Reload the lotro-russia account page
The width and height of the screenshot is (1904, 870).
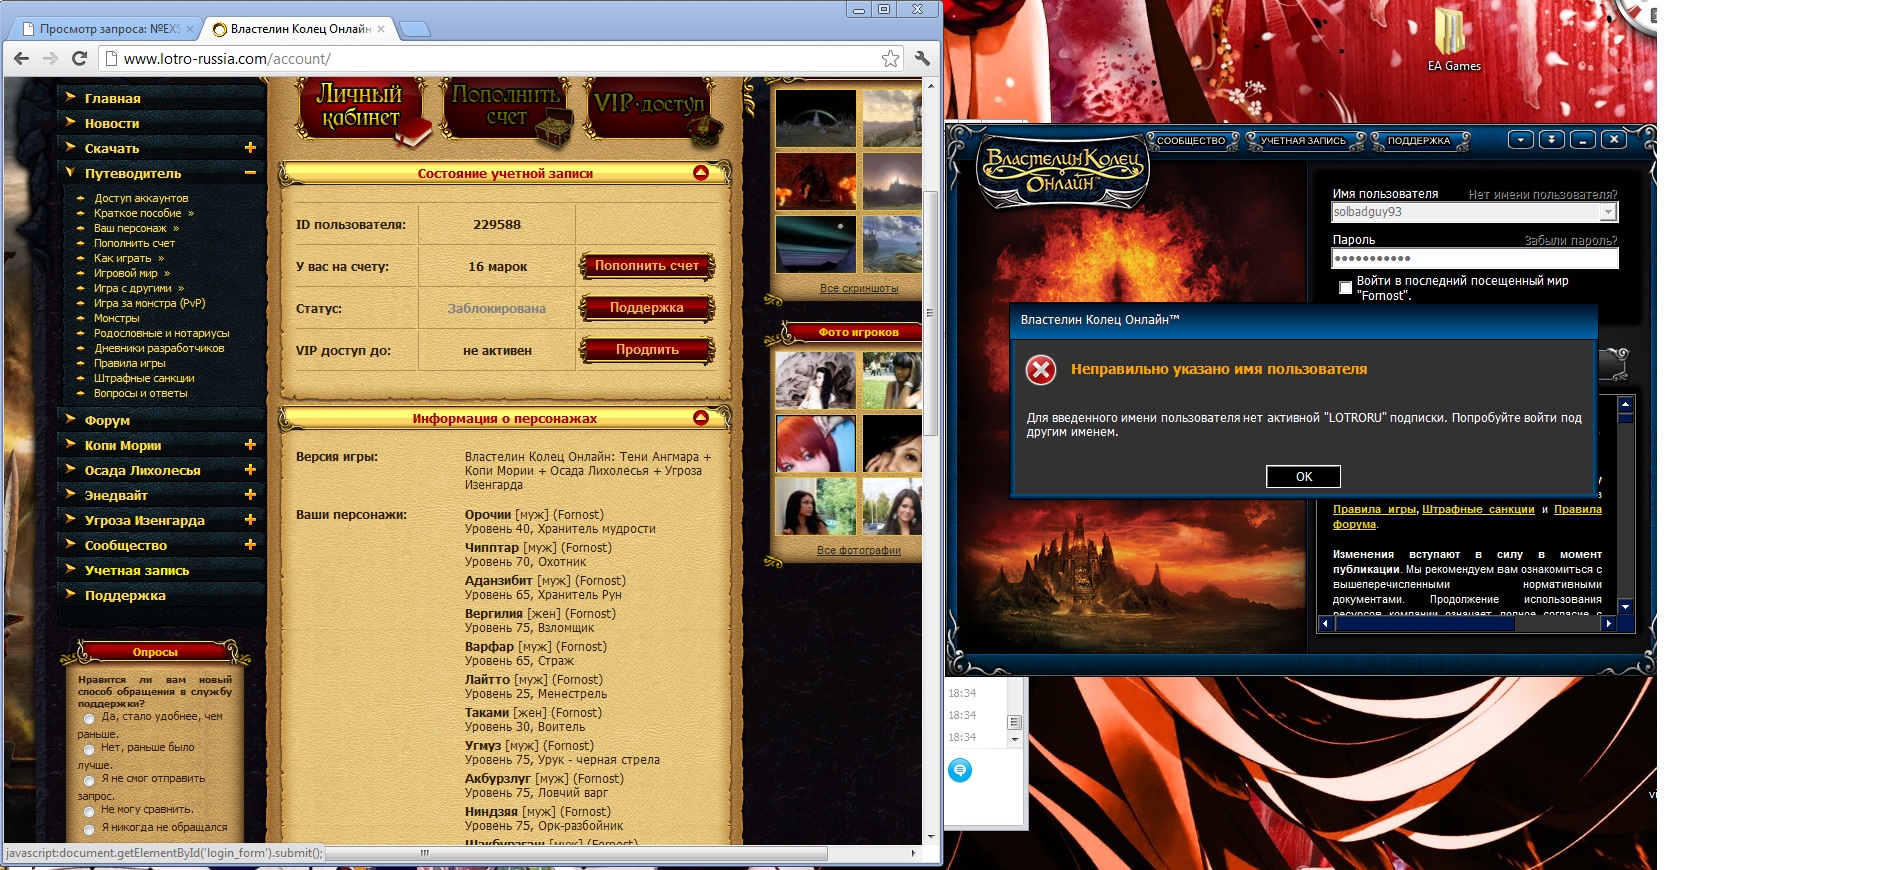point(79,59)
